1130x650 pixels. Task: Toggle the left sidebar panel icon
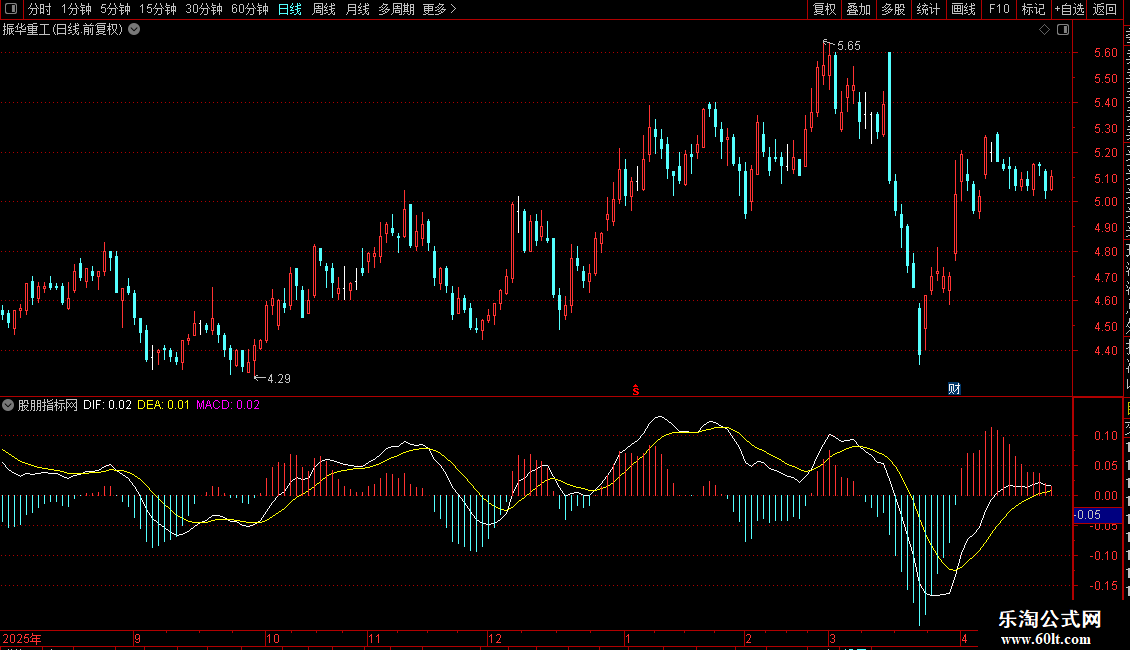pyautogui.click(x=11, y=9)
